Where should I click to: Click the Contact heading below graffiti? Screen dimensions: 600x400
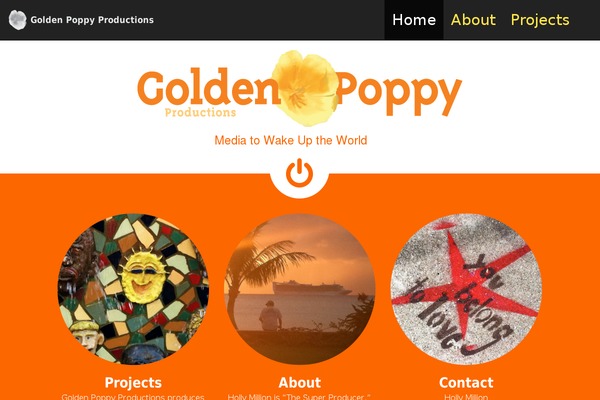pyautogui.click(x=466, y=382)
